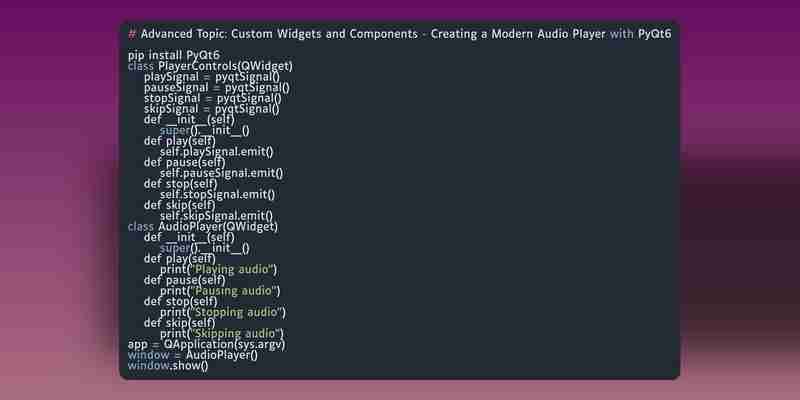Select the "class AudioPlayer(QWidget)" line
800x400 pixels.
click(203, 227)
